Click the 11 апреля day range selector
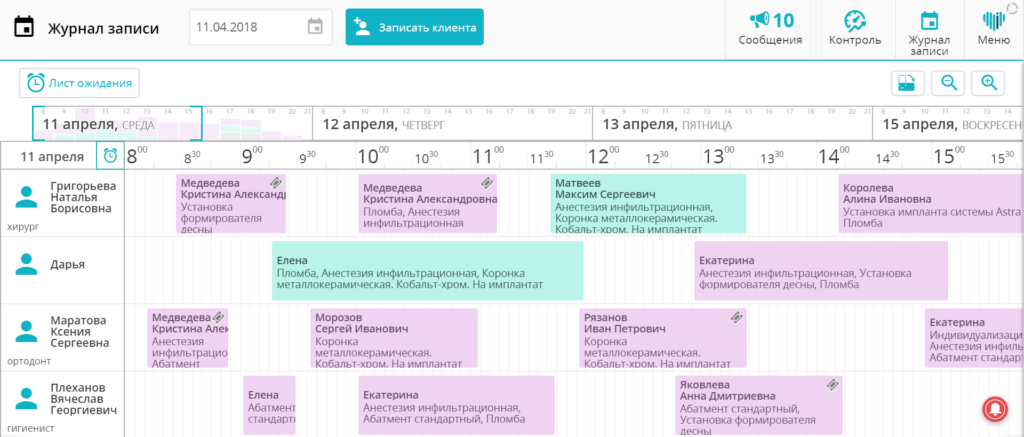The image size is (1024, 437). click(x=117, y=123)
